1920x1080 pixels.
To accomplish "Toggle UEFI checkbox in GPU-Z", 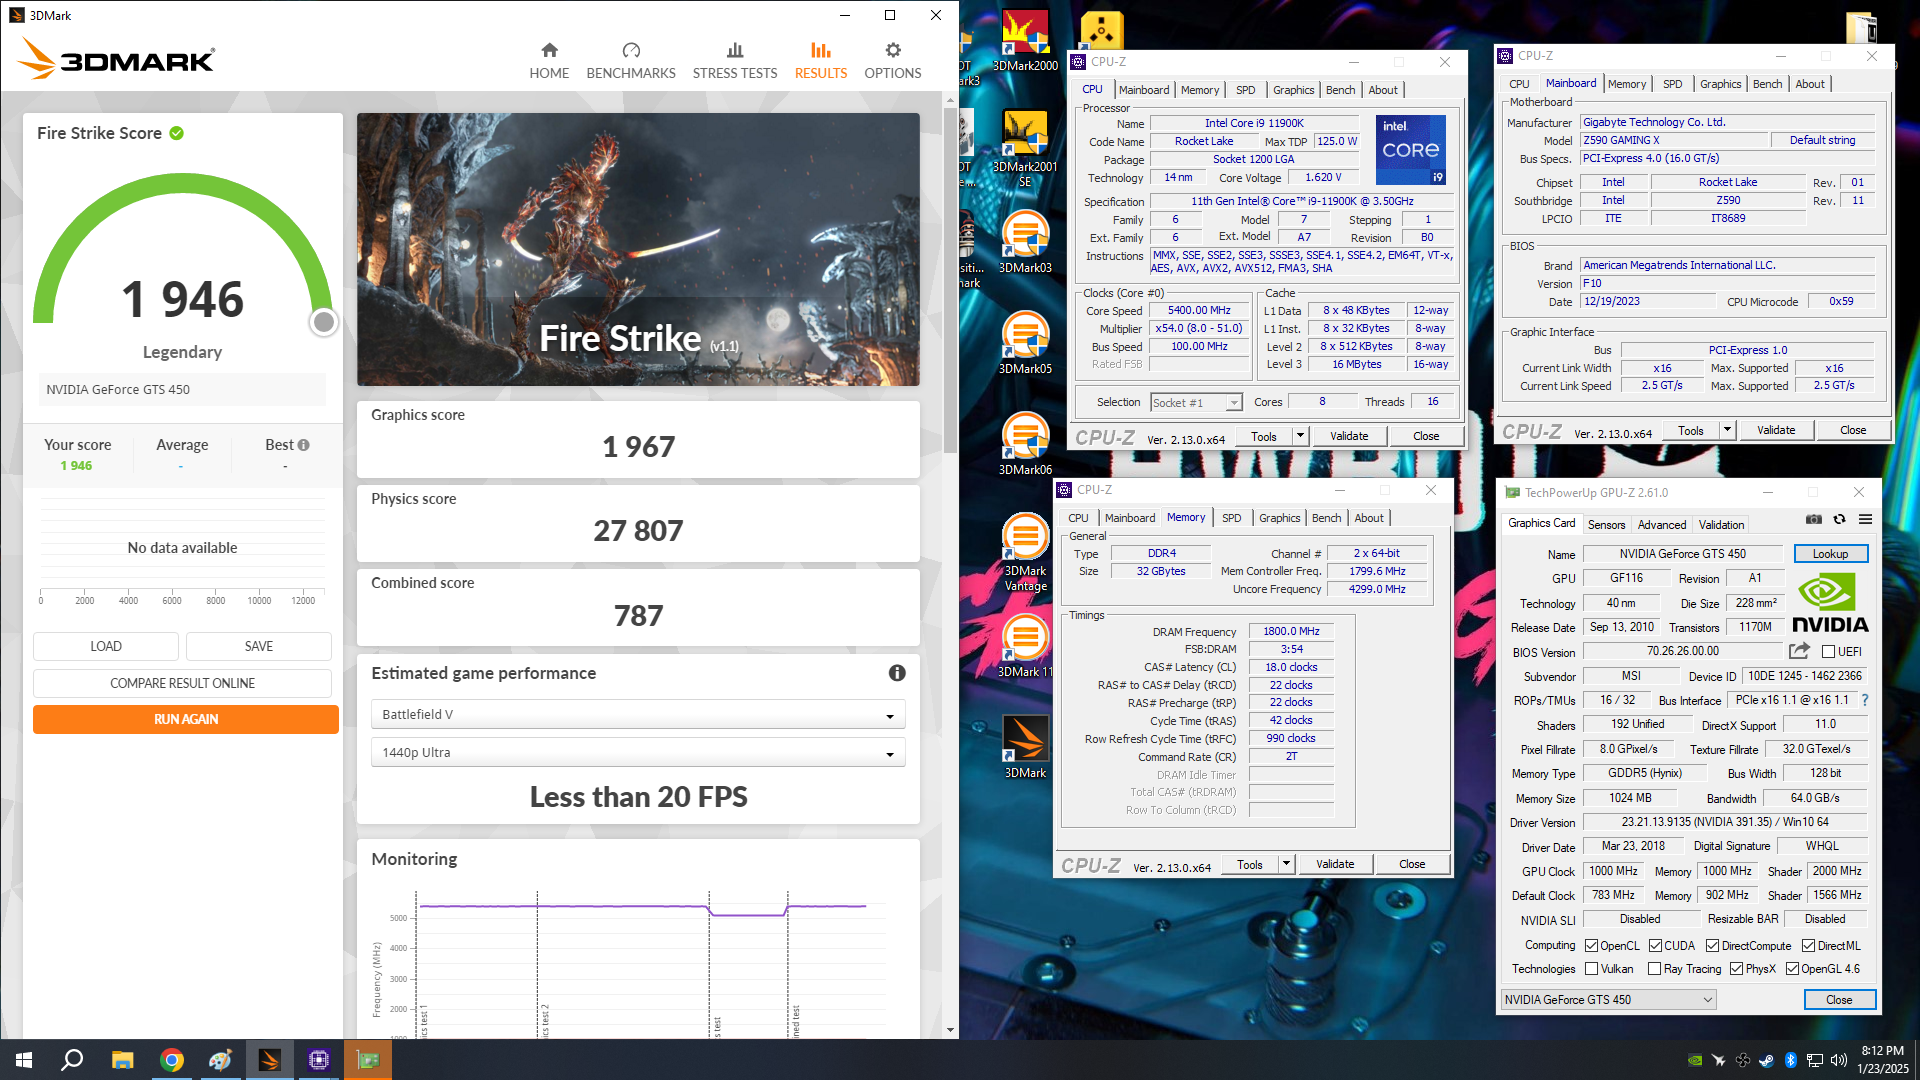I will click(1828, 652).
